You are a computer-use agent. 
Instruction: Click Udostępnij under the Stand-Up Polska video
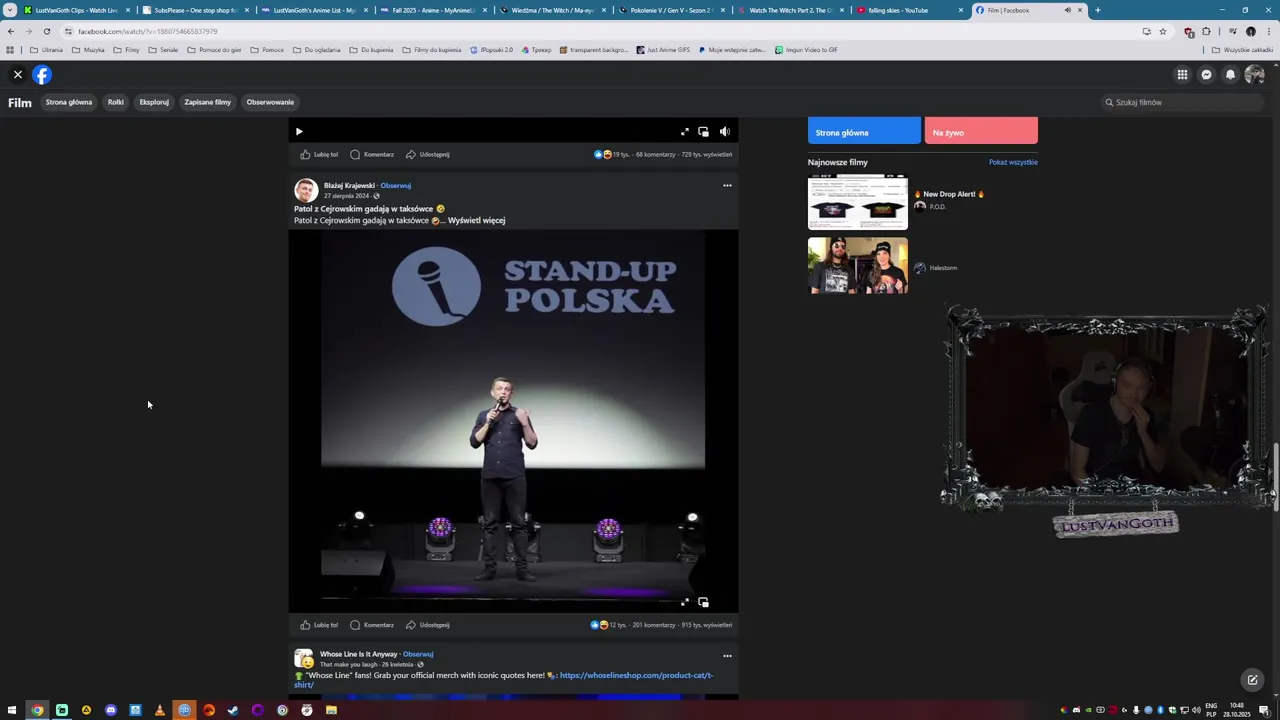pyautogui.click(x=428, y=625)
